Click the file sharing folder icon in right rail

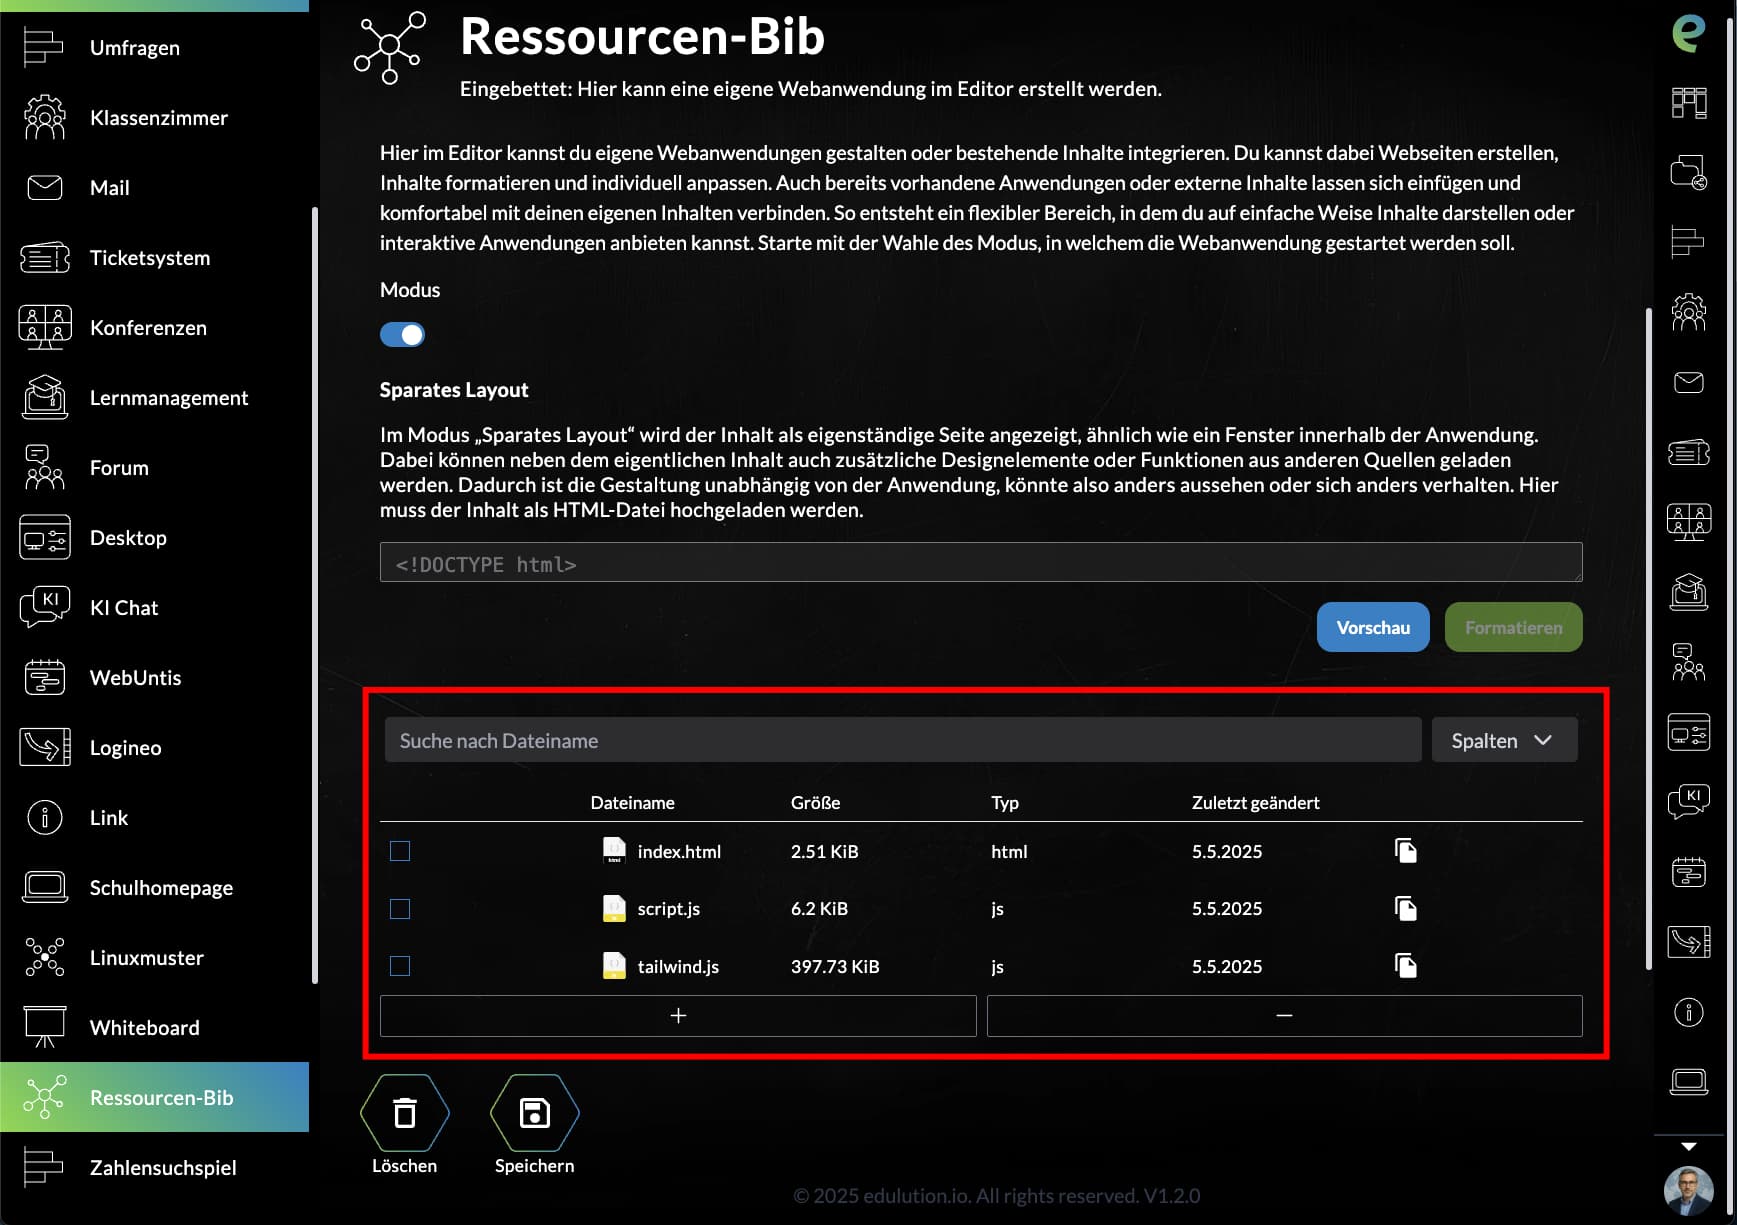coord(1688,172)
